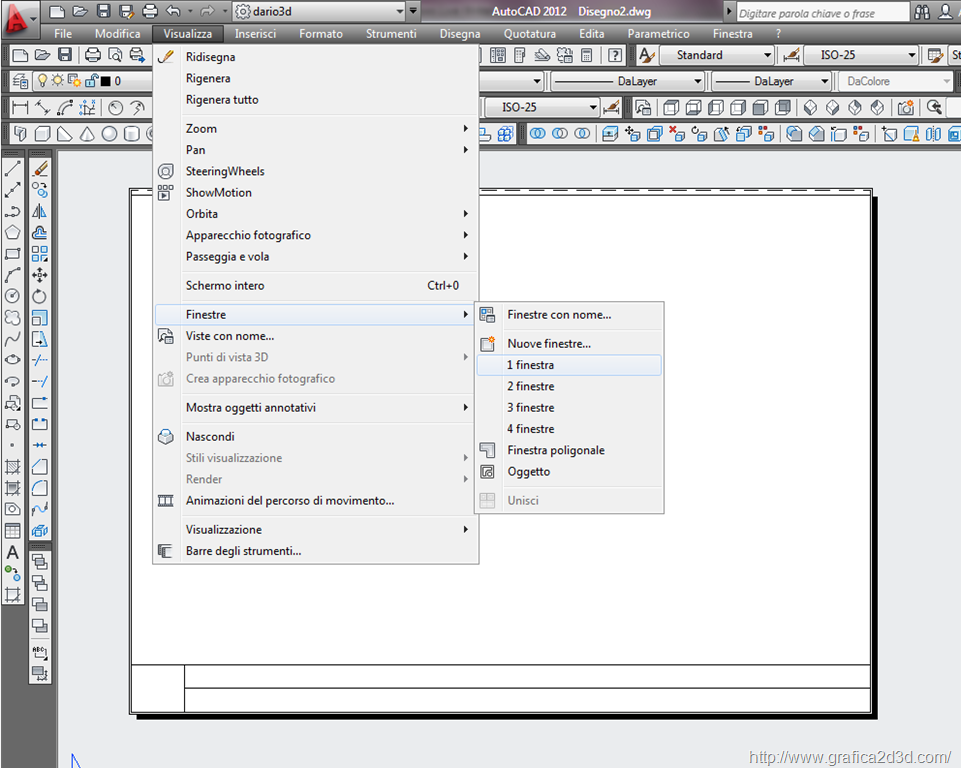Viewport: 961px width, 768px height.
Task: Open the dario3d workspace dropdown
Action: coord(320,12)
